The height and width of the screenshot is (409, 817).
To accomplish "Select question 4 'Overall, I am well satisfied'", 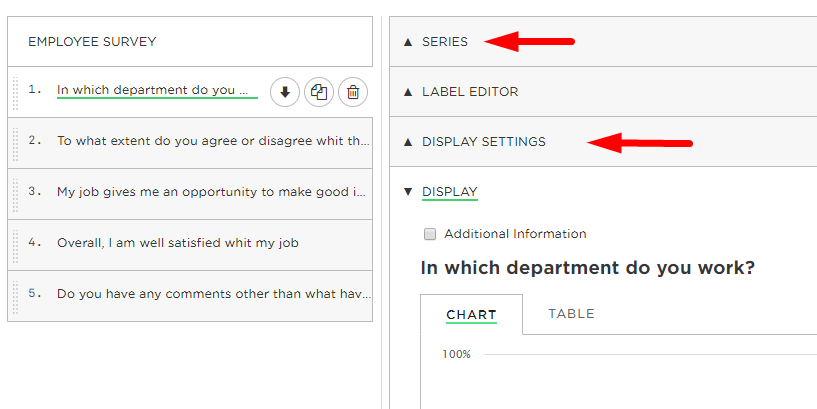I will point(178,243).
